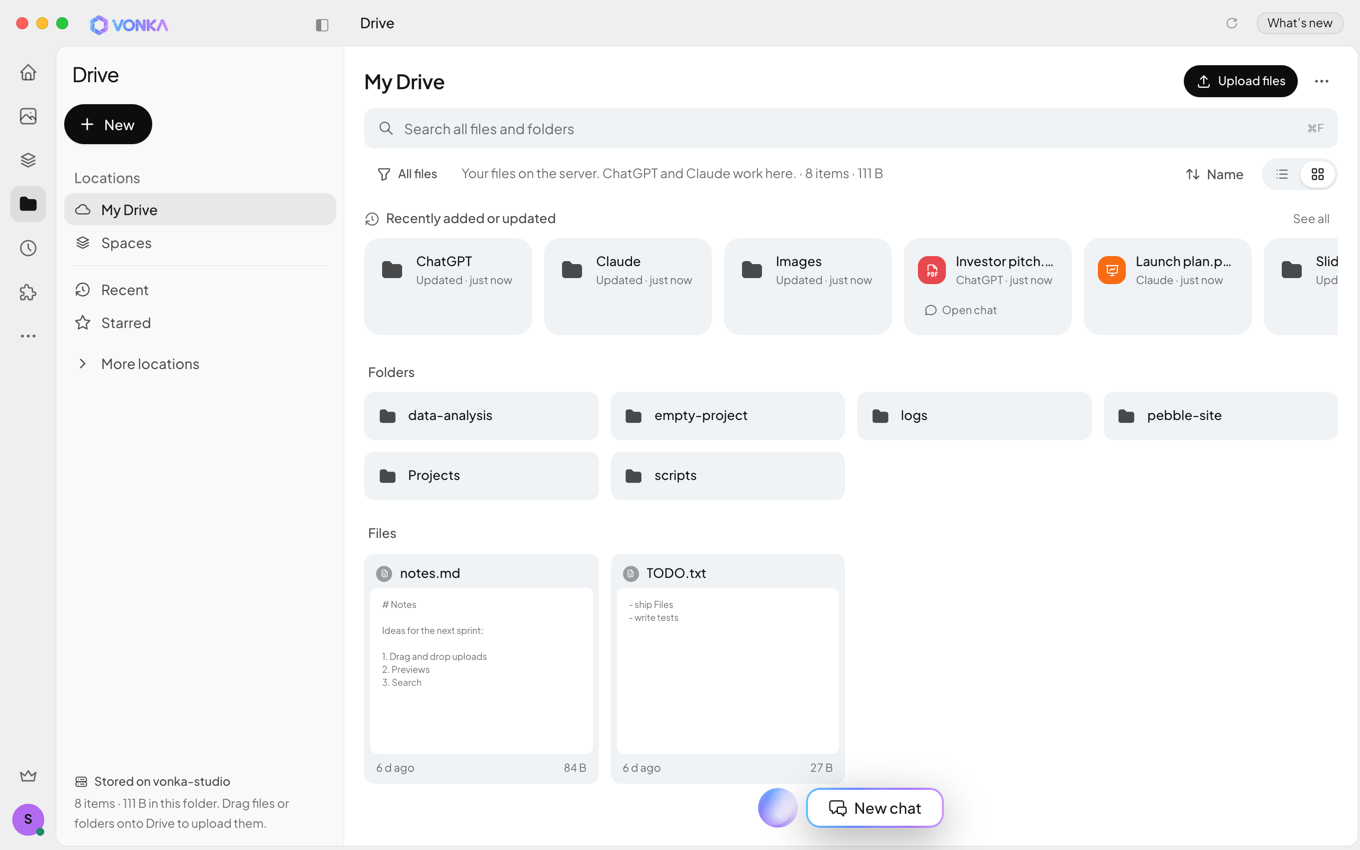Click the crown upgrade icon
1360x850 pixels.
(x=28, y=776)
